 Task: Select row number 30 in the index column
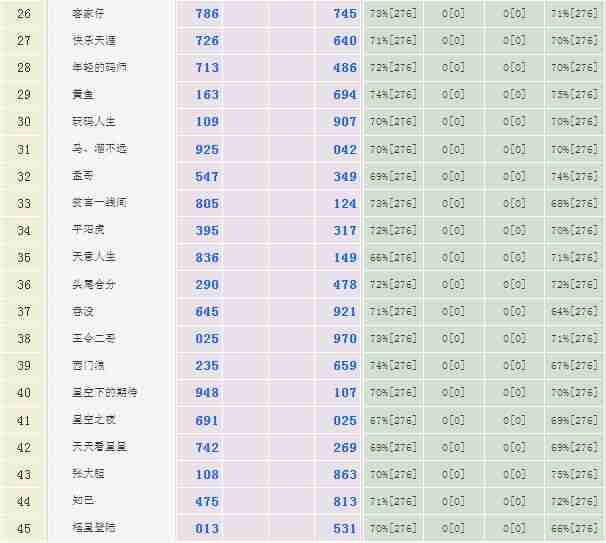click(24, 122)
